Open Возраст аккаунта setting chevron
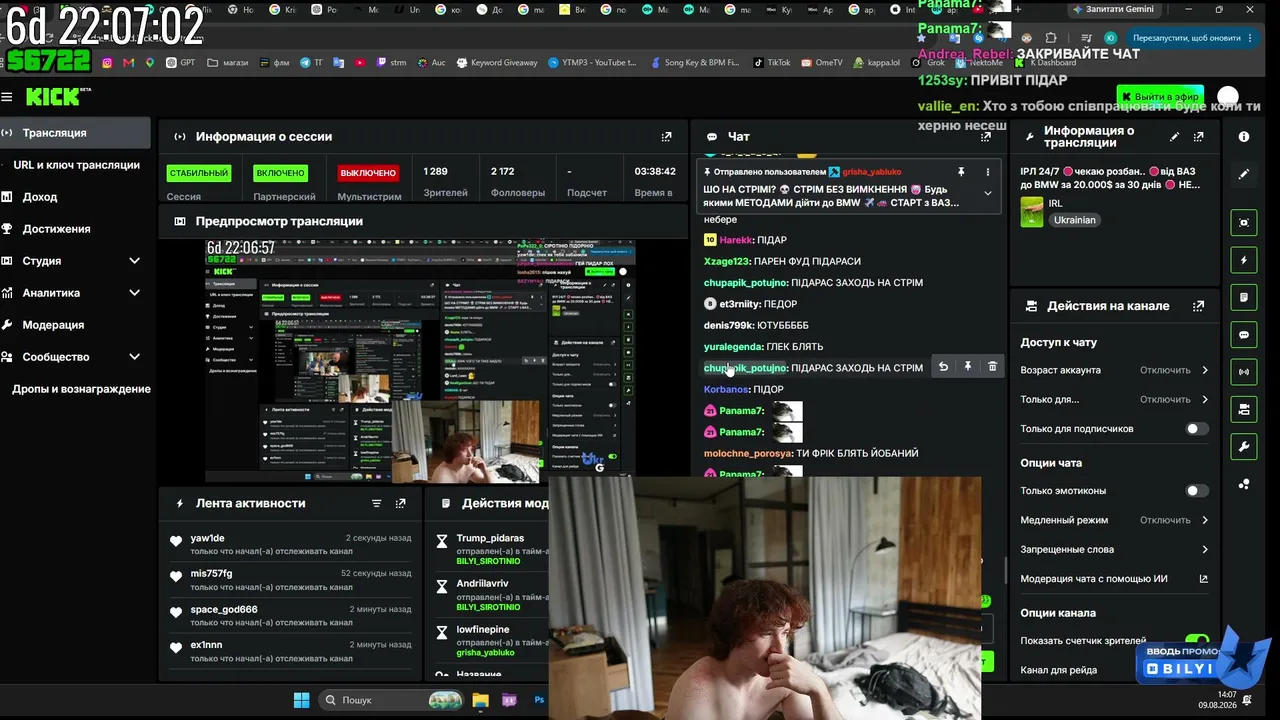1280x720 pixels. click(1204, 370)
